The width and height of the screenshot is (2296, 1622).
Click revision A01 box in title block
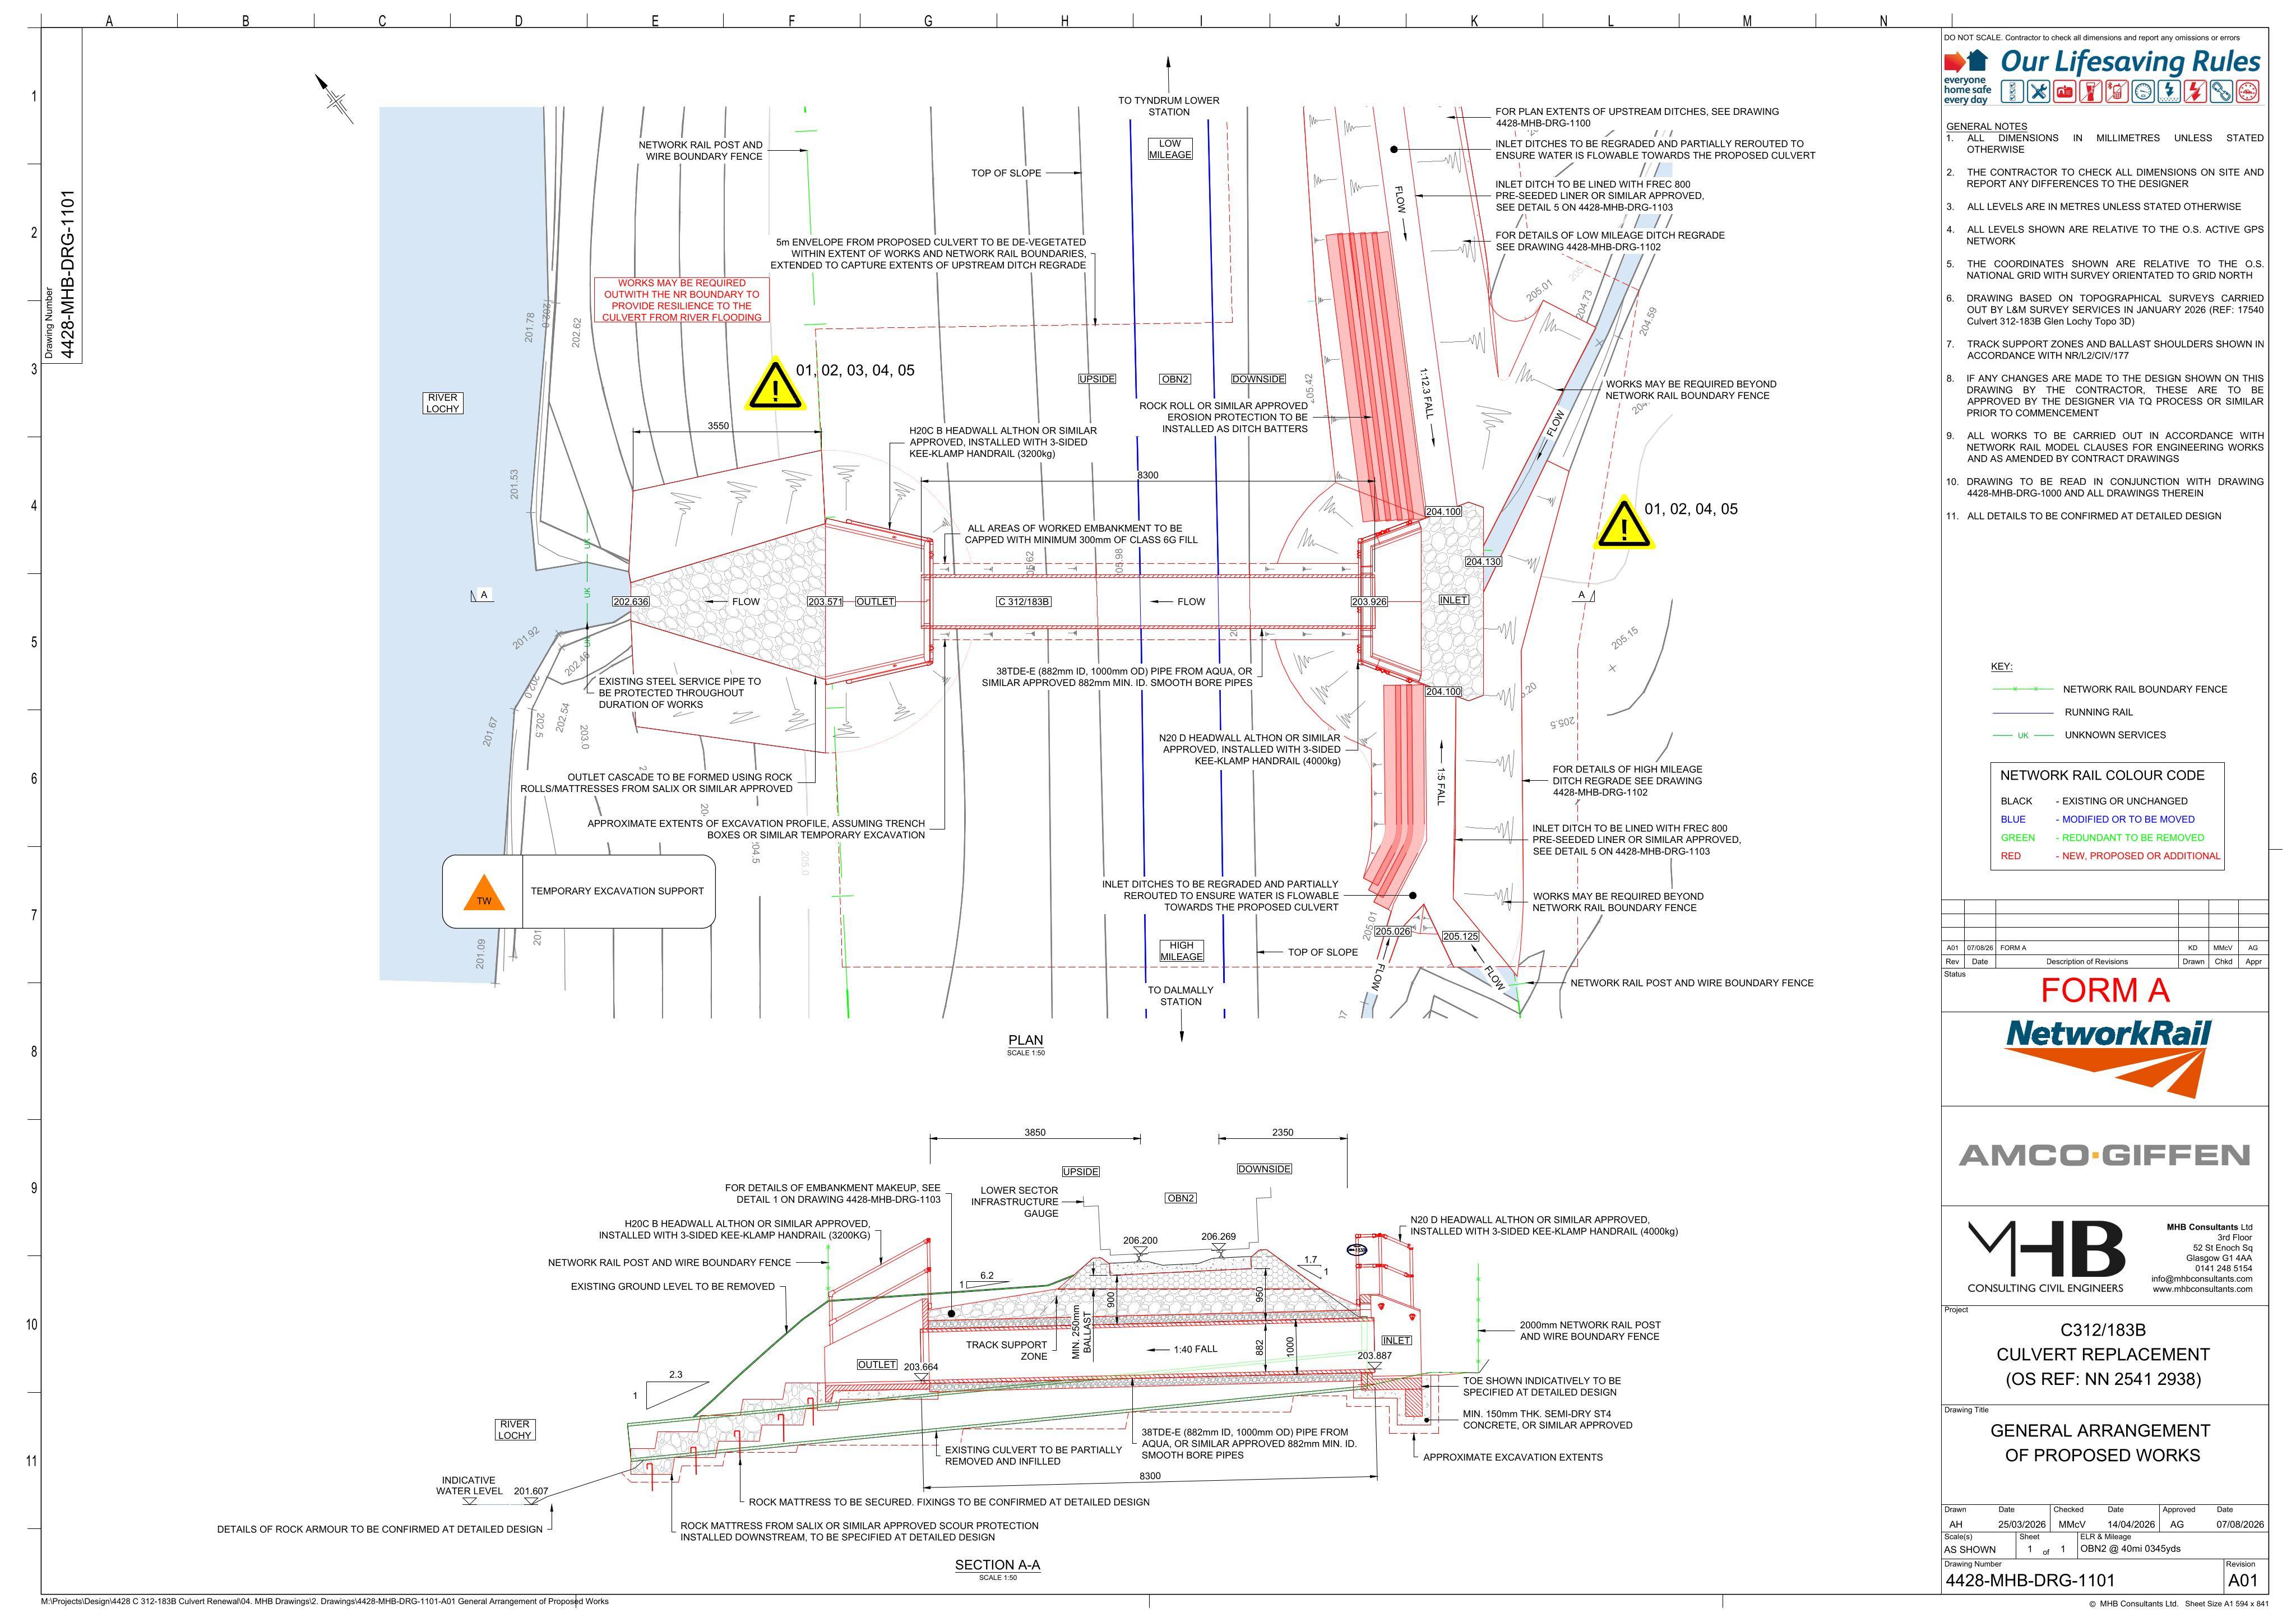point(2243,1581)
